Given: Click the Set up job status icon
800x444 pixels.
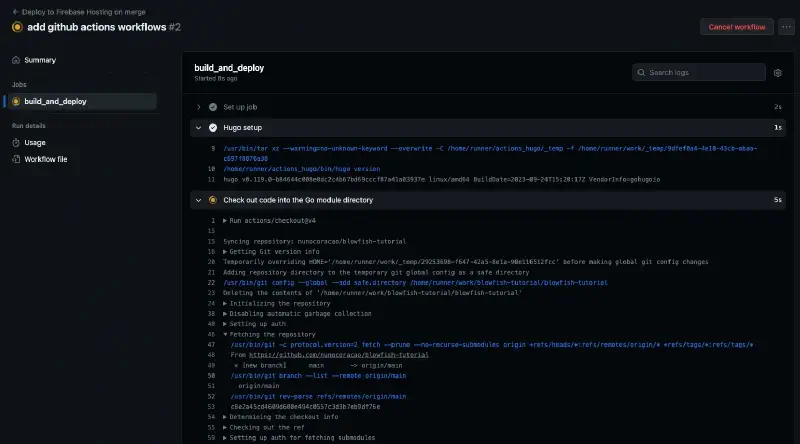Looking at the screenshot, I should coord(212,107).
